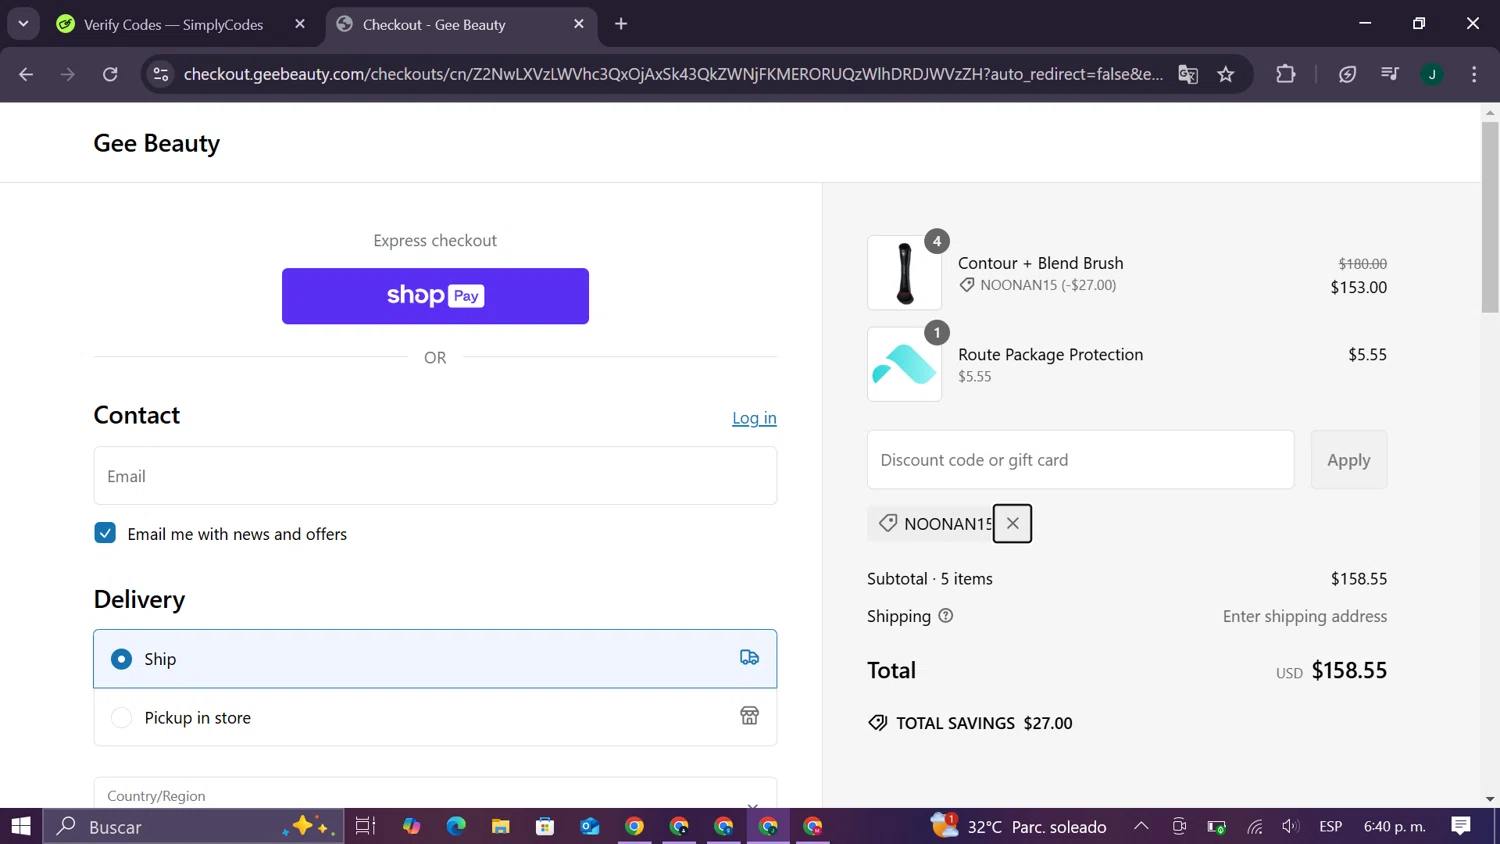
Task: Click the scrollbar down arrow
Action: pos(1490,799)
